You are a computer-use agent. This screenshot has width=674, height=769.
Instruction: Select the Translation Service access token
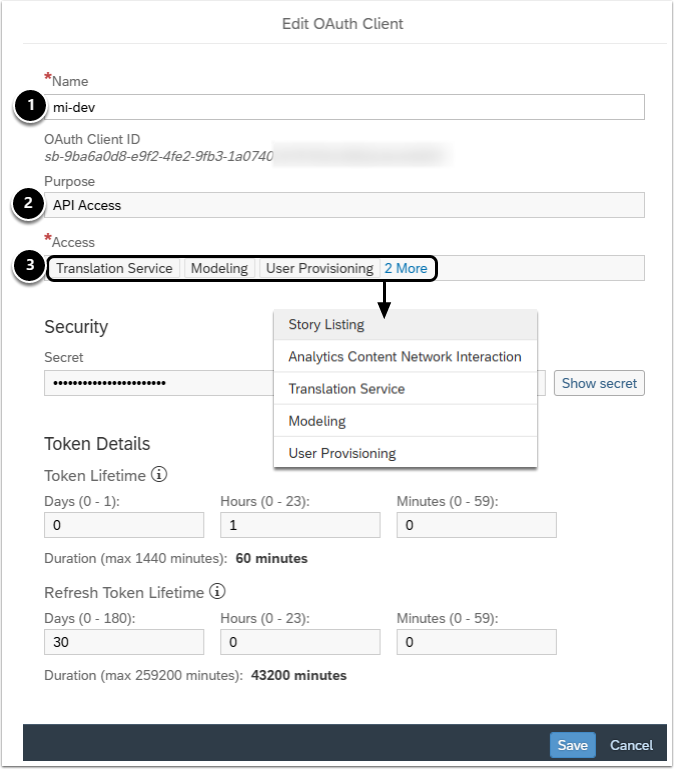[x=115, y=268]
